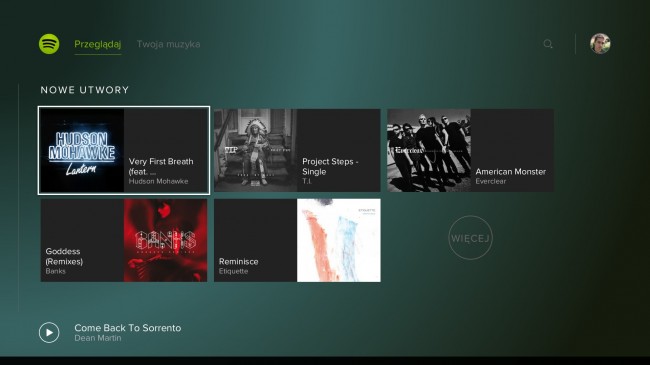The width and height of the screenshot is (650, 365).
Task: Click T.I. artist name
Action: [307, 181]
